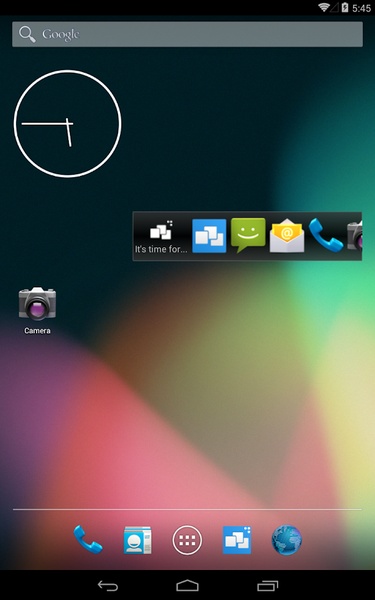Tap the Back navigation button
This screenshot has width=375, height=600.
[x=108, y=586]
